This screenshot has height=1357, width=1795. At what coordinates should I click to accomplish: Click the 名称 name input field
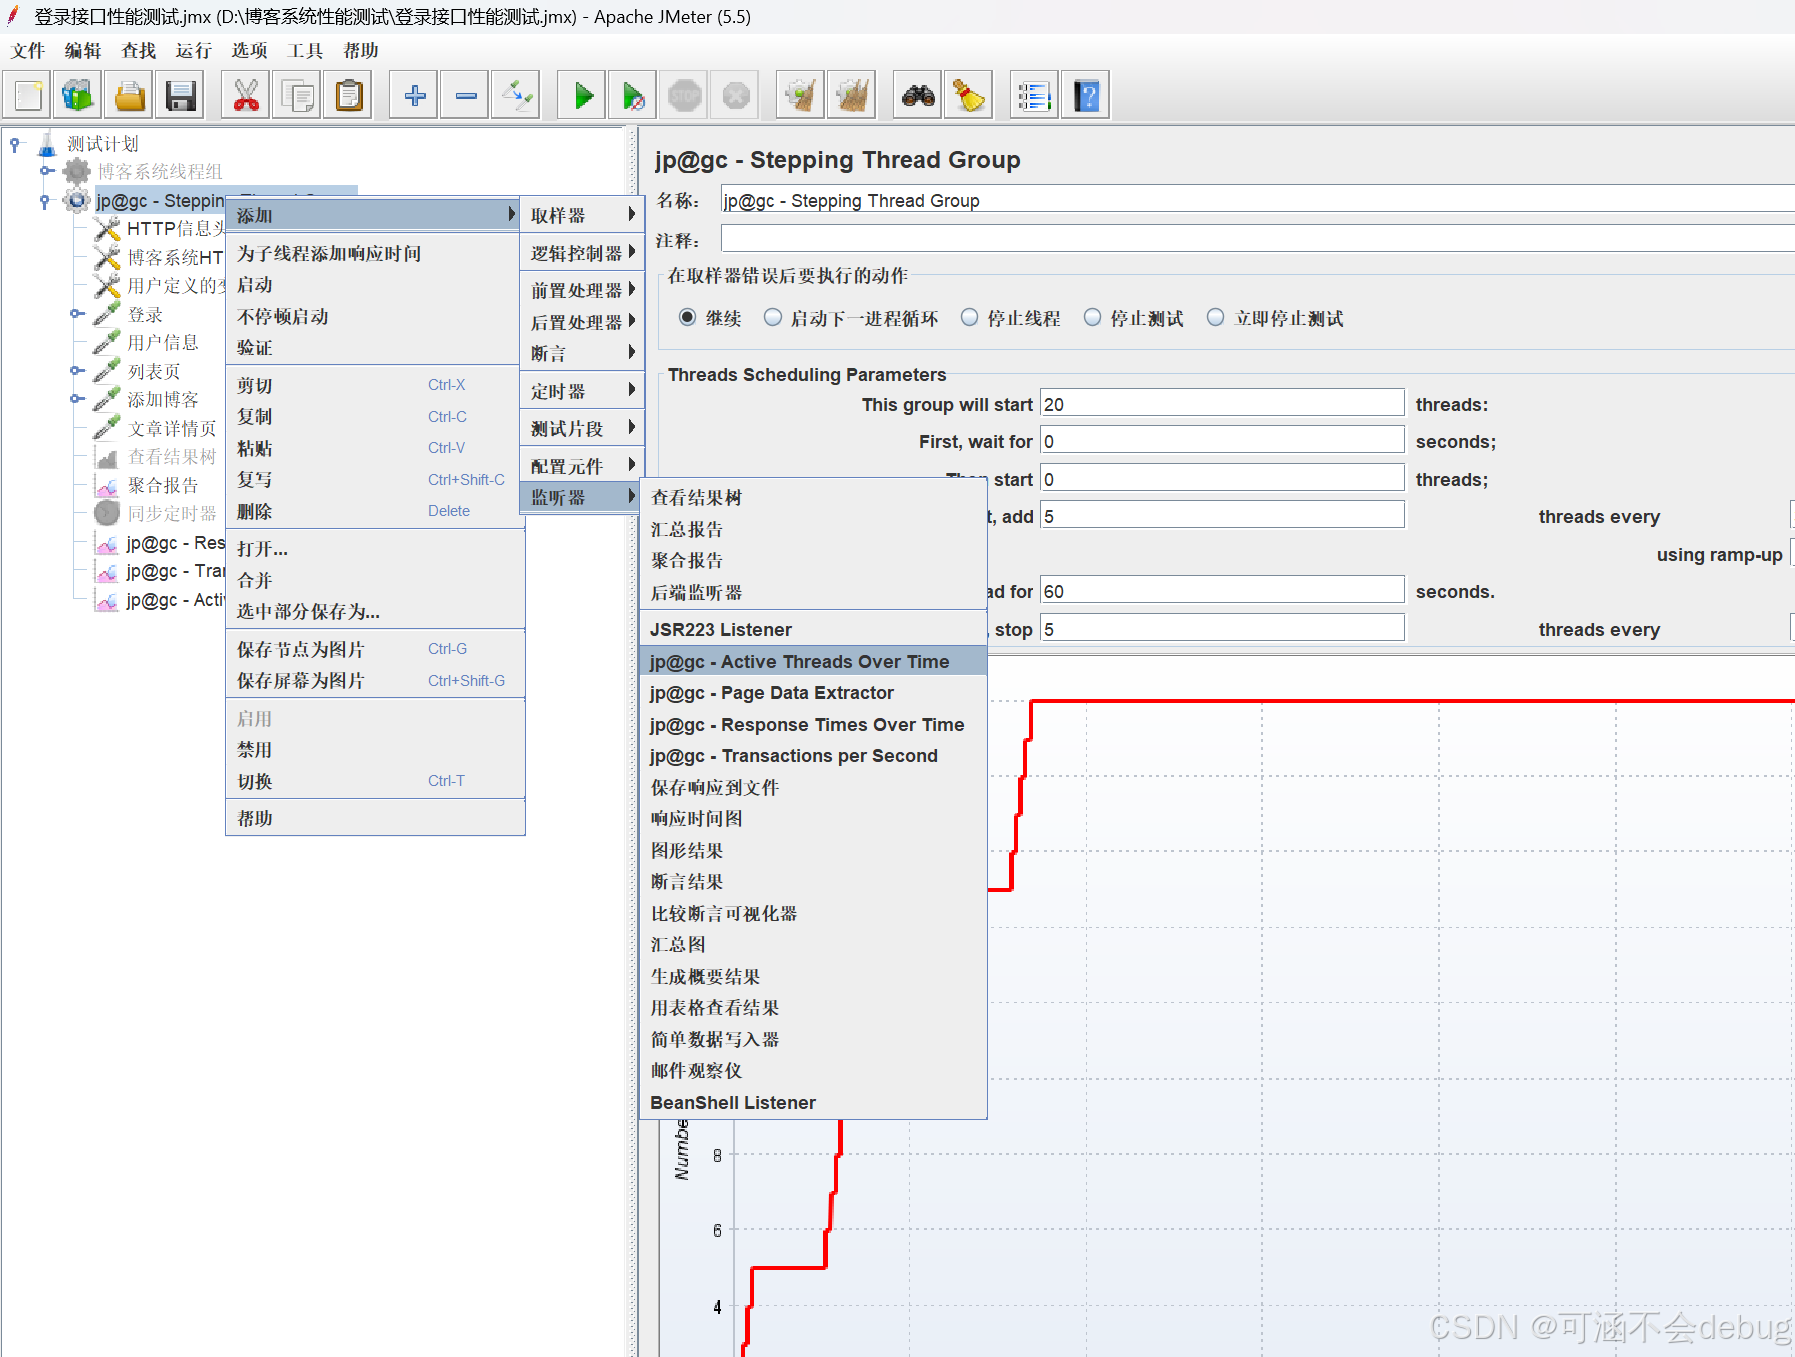click(1257, 200)
